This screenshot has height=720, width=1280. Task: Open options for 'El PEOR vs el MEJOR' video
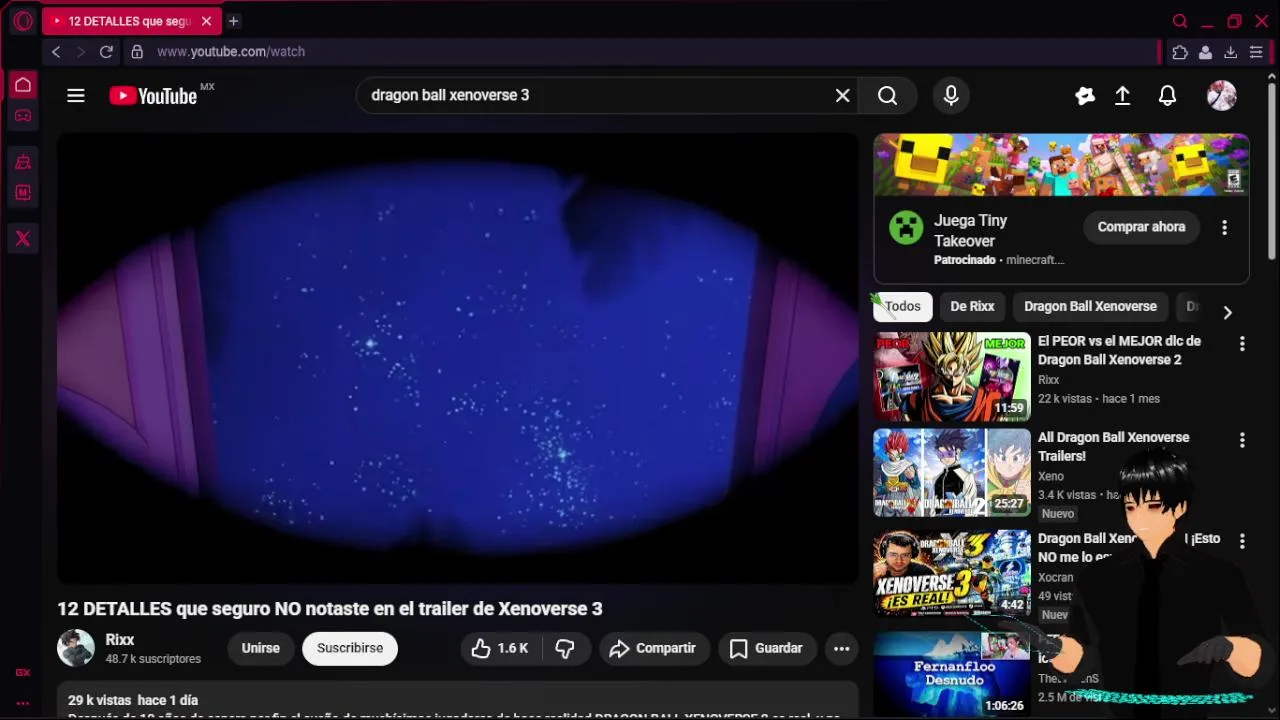(1242, 344)
